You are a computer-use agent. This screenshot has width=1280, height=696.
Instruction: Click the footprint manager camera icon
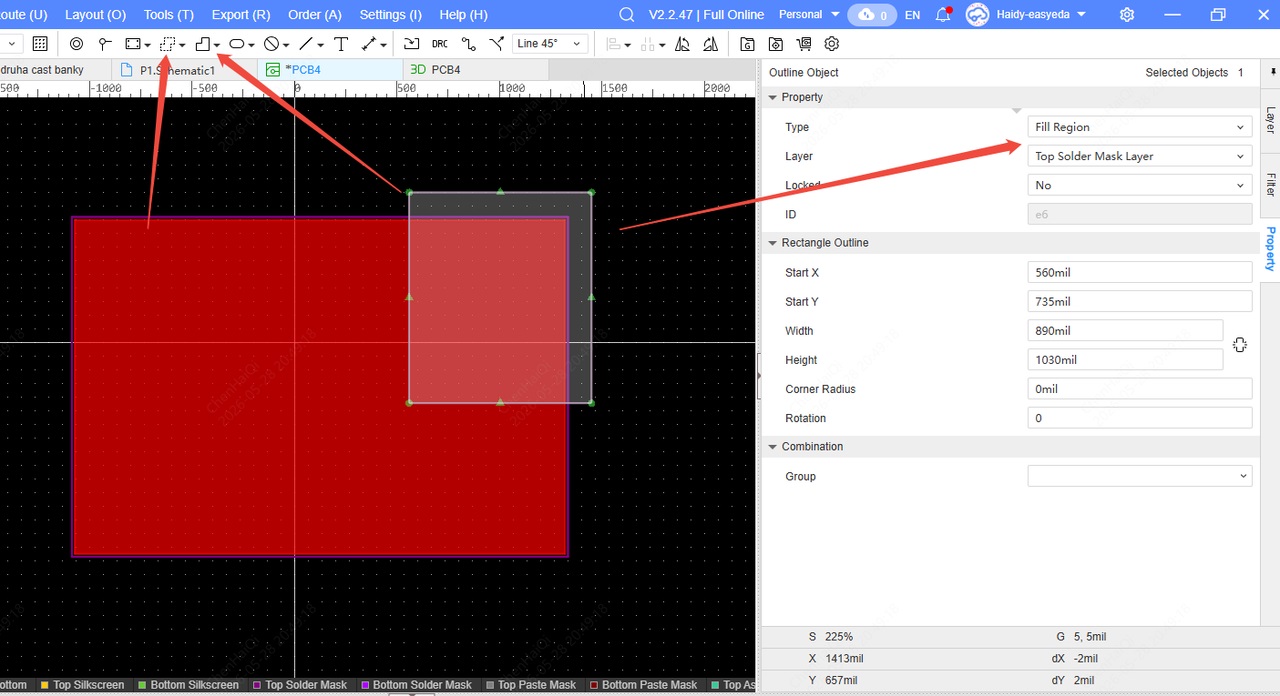775,44
